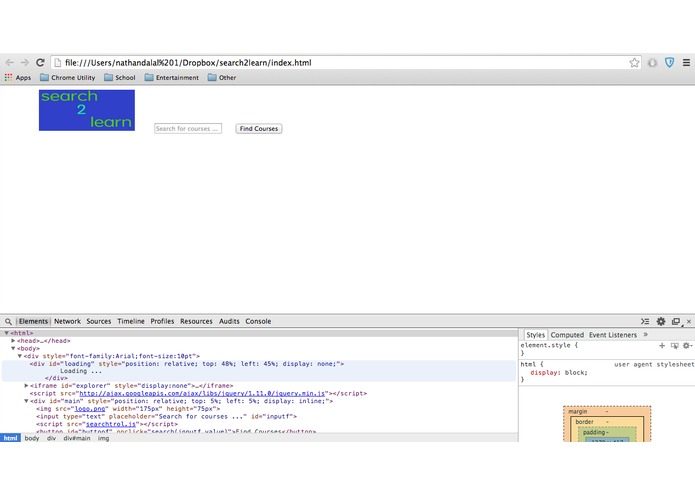695x494 pixels.
Task: Click the gray round extension icon
Action: [x=652, y=62]
